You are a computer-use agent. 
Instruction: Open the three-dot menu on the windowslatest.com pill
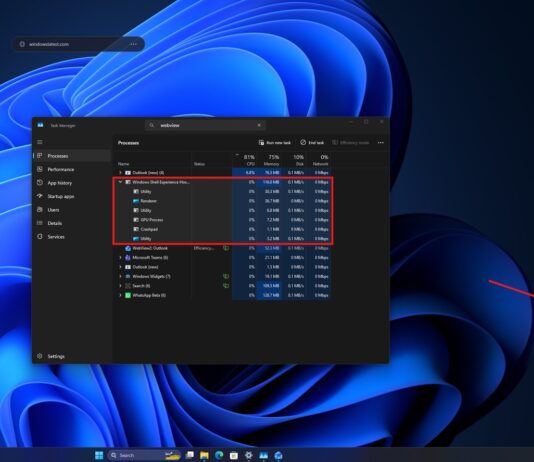[x=133, y=44]
